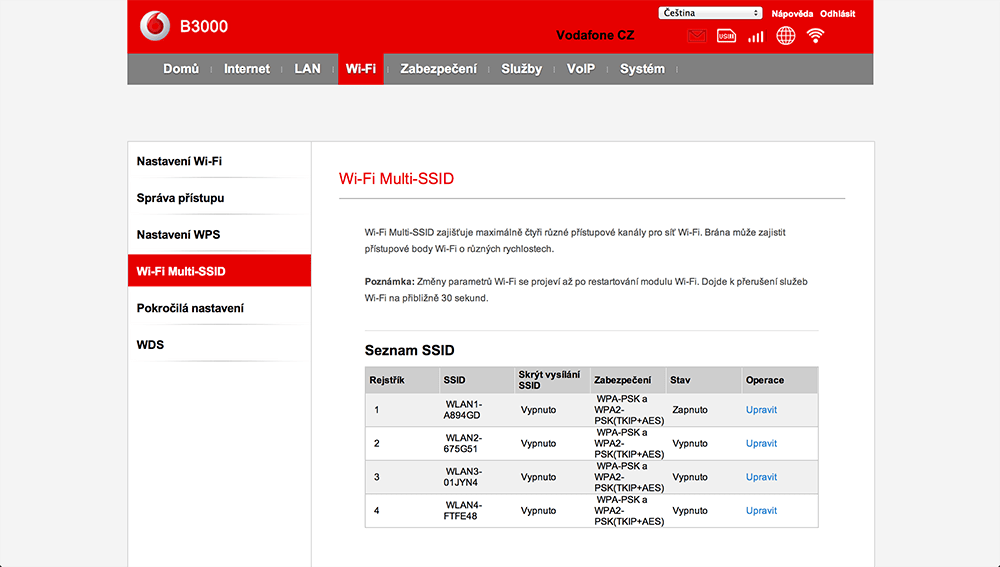The width and height of the screenshot is (1000, 567).
Task: Switch to the VoIP tab
Action: (581, 69)
